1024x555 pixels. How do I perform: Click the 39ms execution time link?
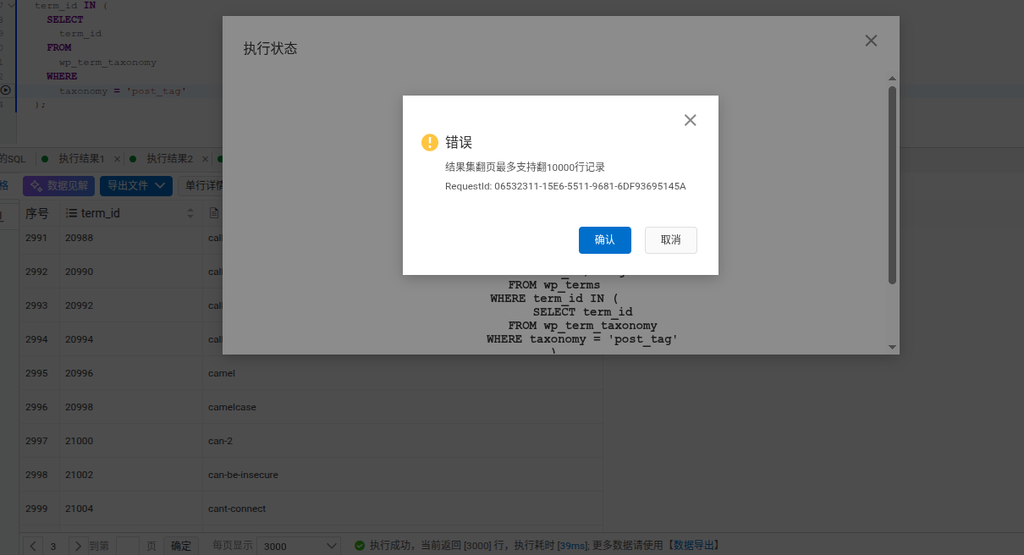click(573, 545)
